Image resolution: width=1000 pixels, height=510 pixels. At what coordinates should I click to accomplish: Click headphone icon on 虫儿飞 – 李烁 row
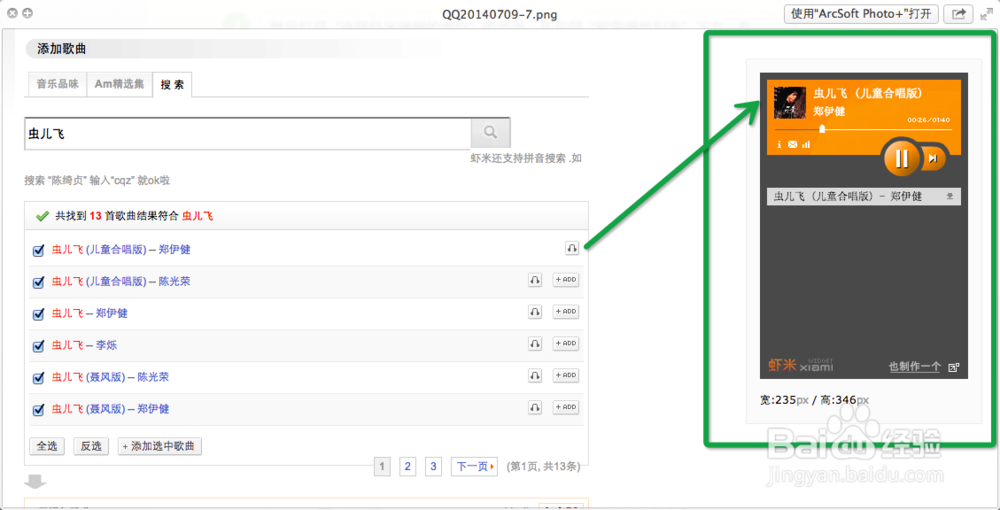click(x=534, y=344)
